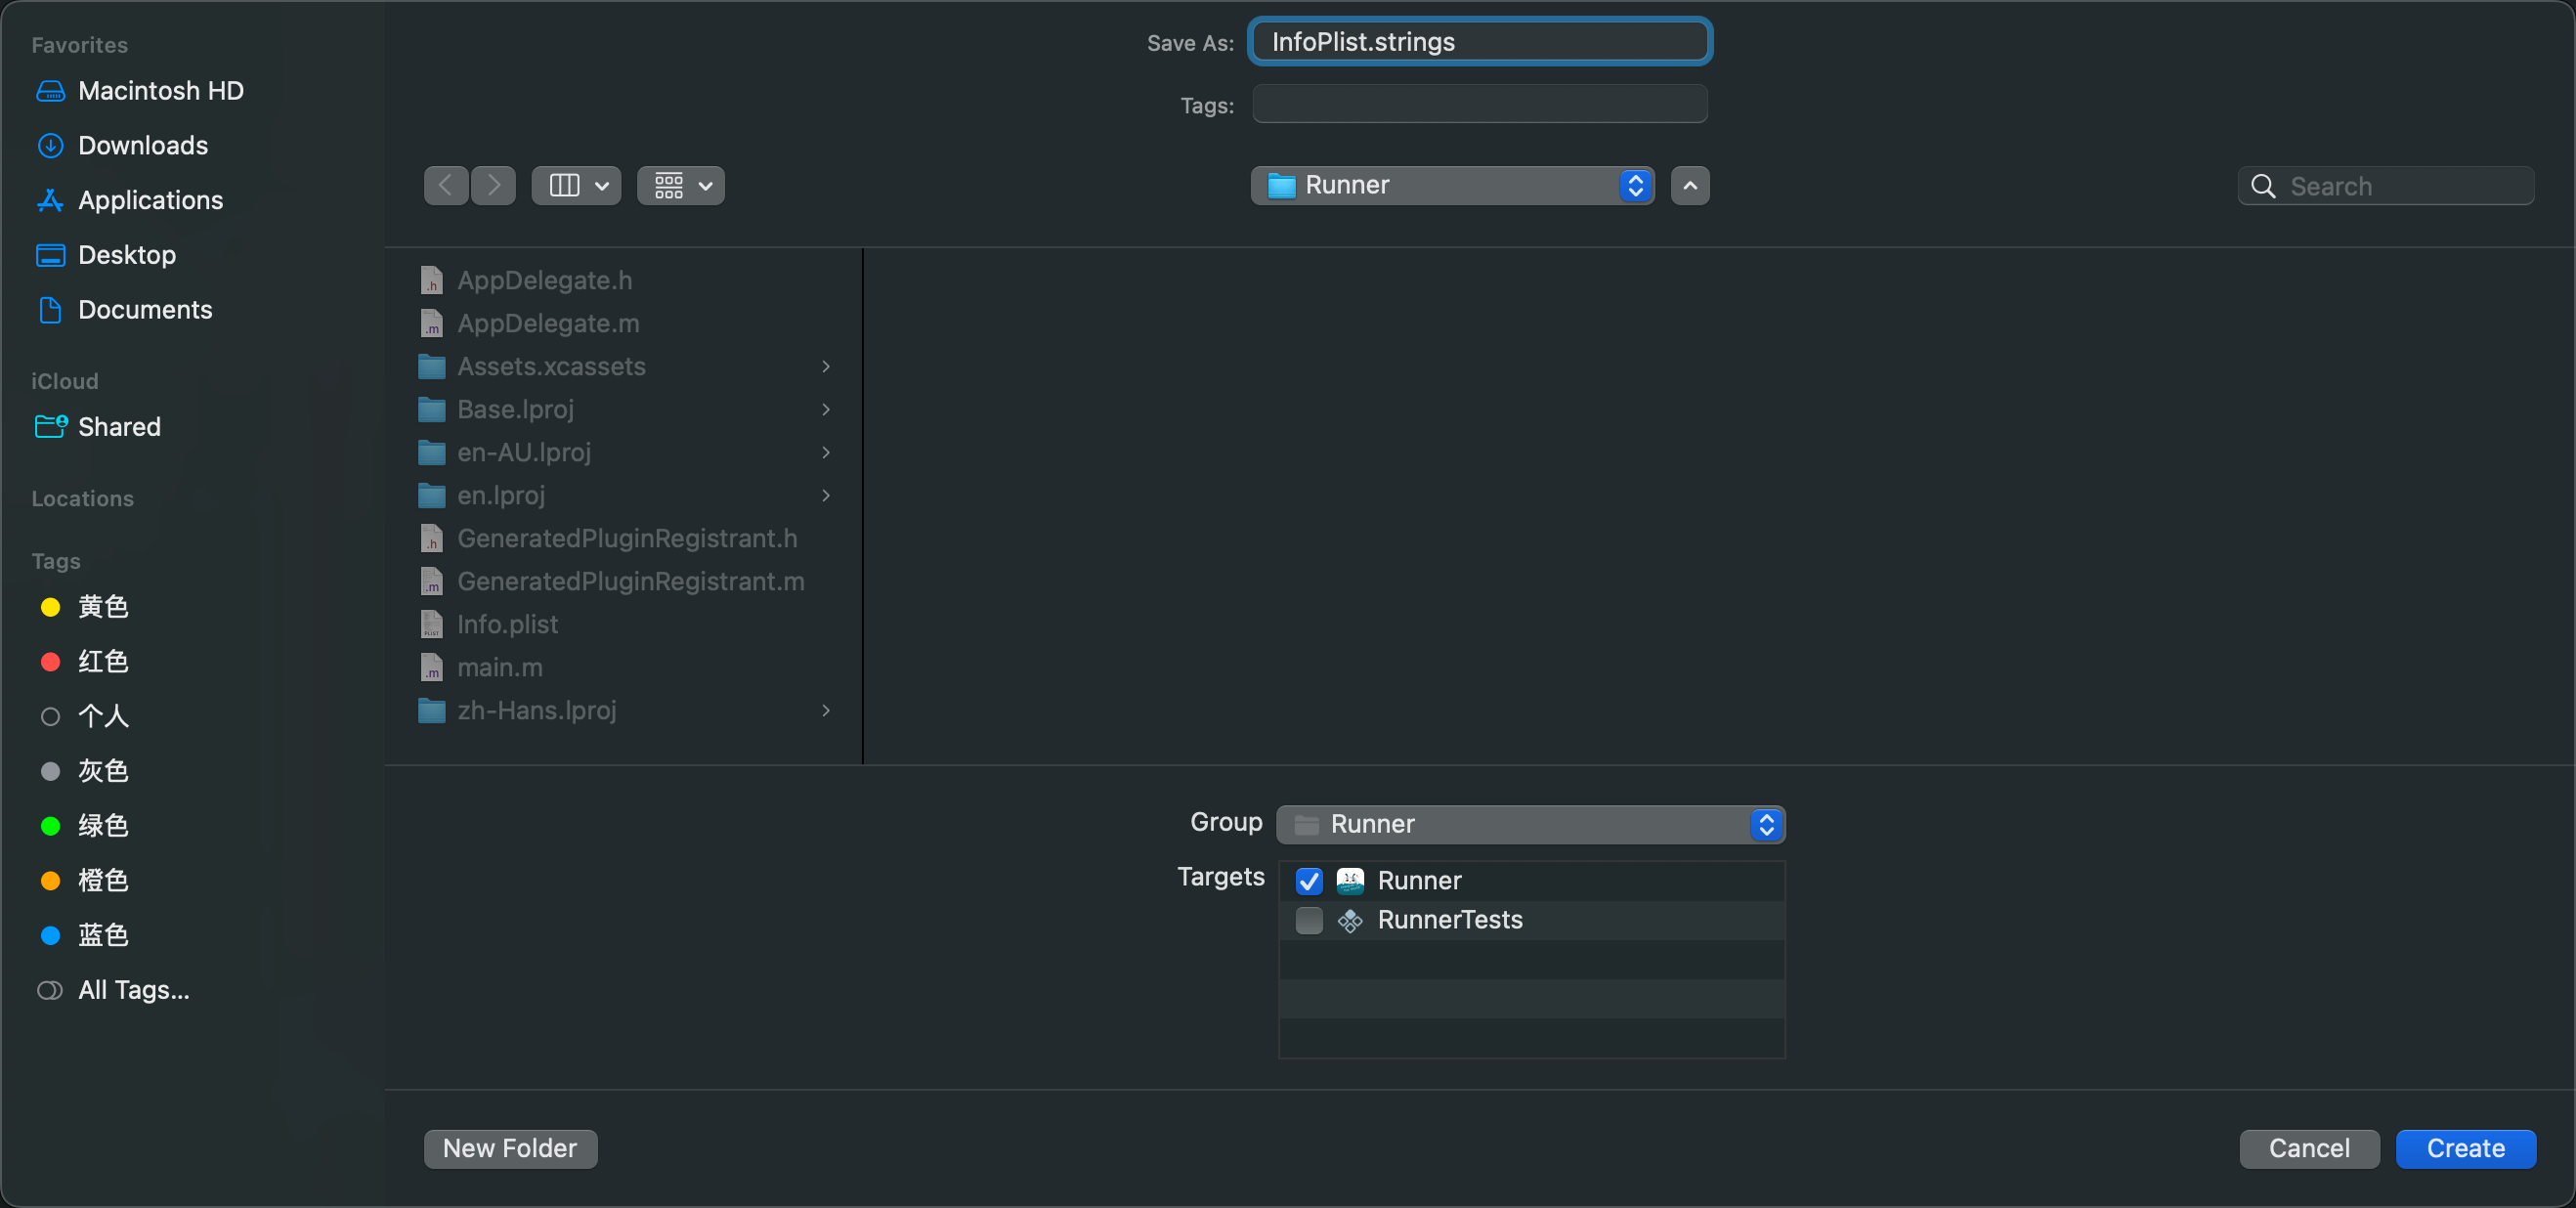The image size is (2576, 1208).
Task: Click the Create button
Action: coord(2465,1148)
